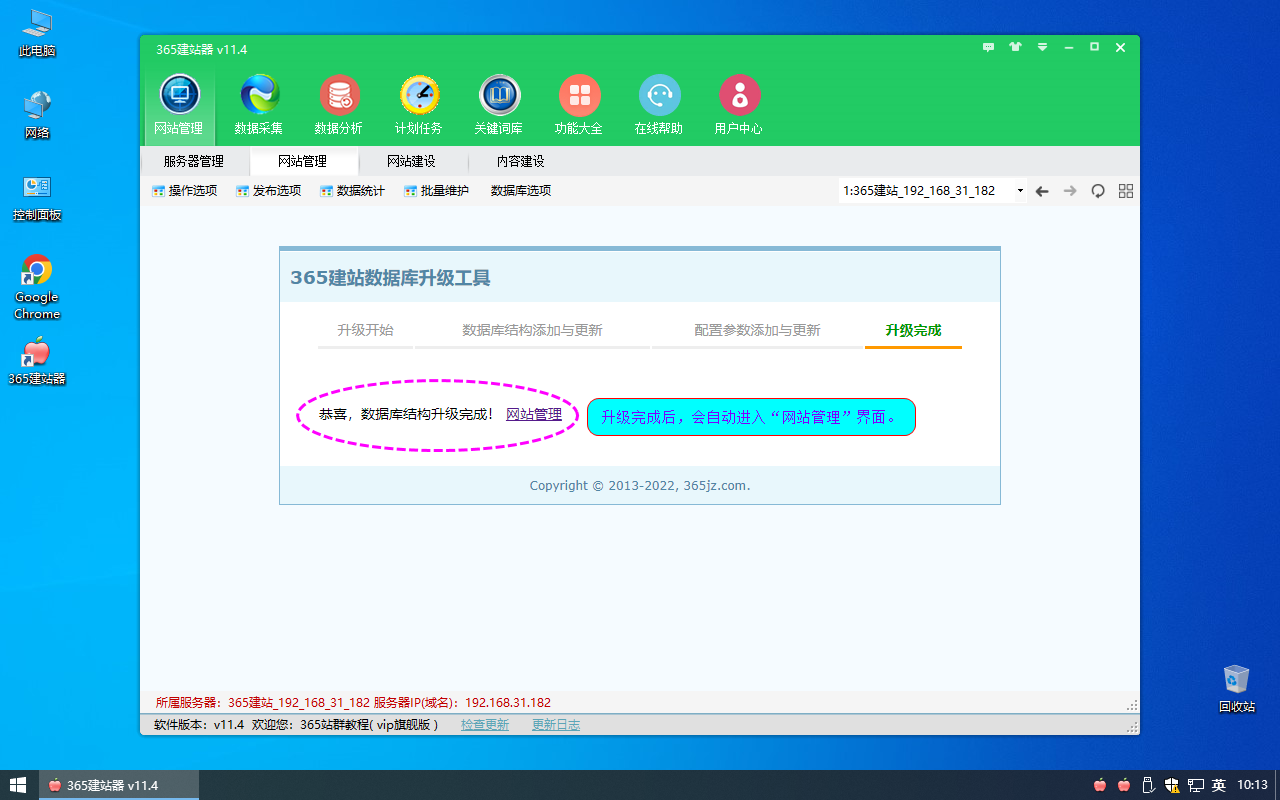The width and height of the screenshot is (1280, 800).
Task: Go back with the left arrow button
Action: [x=1042, y=191]
